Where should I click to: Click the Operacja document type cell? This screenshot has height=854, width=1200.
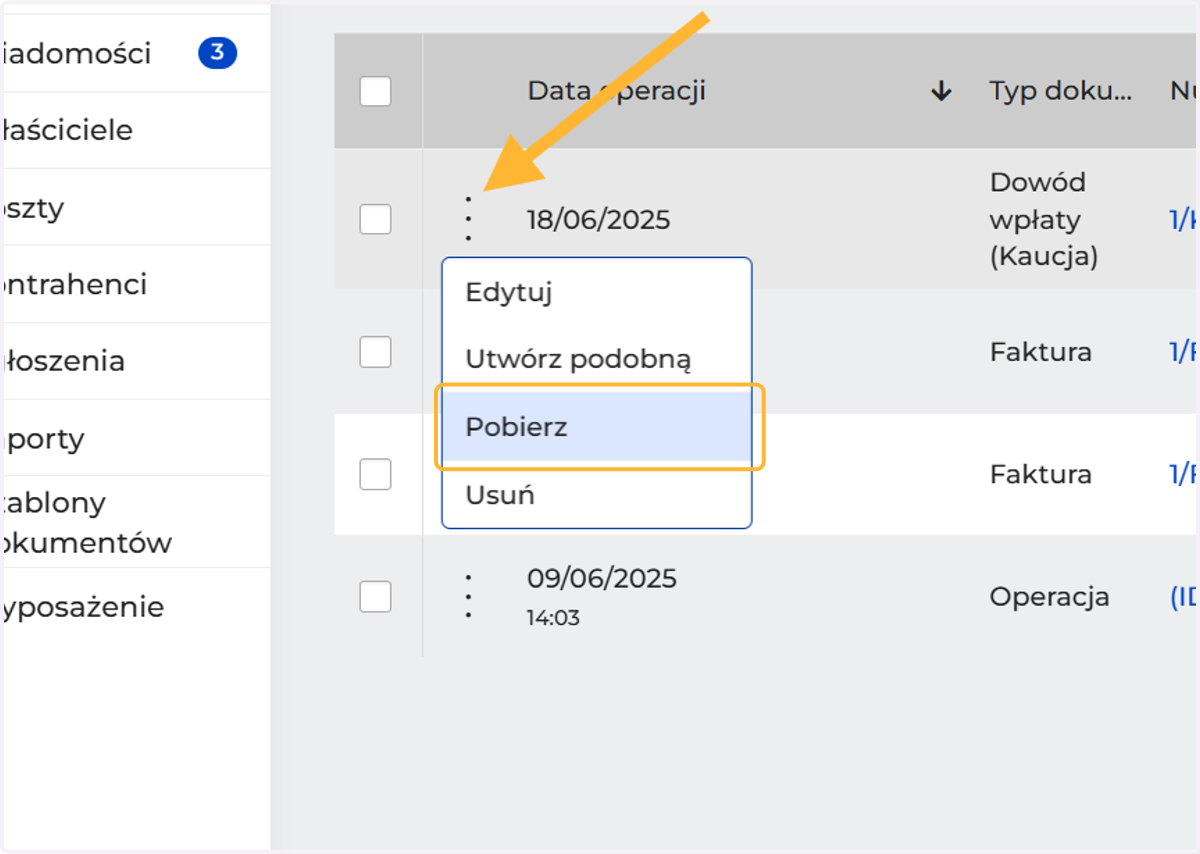coord(1050,597)
